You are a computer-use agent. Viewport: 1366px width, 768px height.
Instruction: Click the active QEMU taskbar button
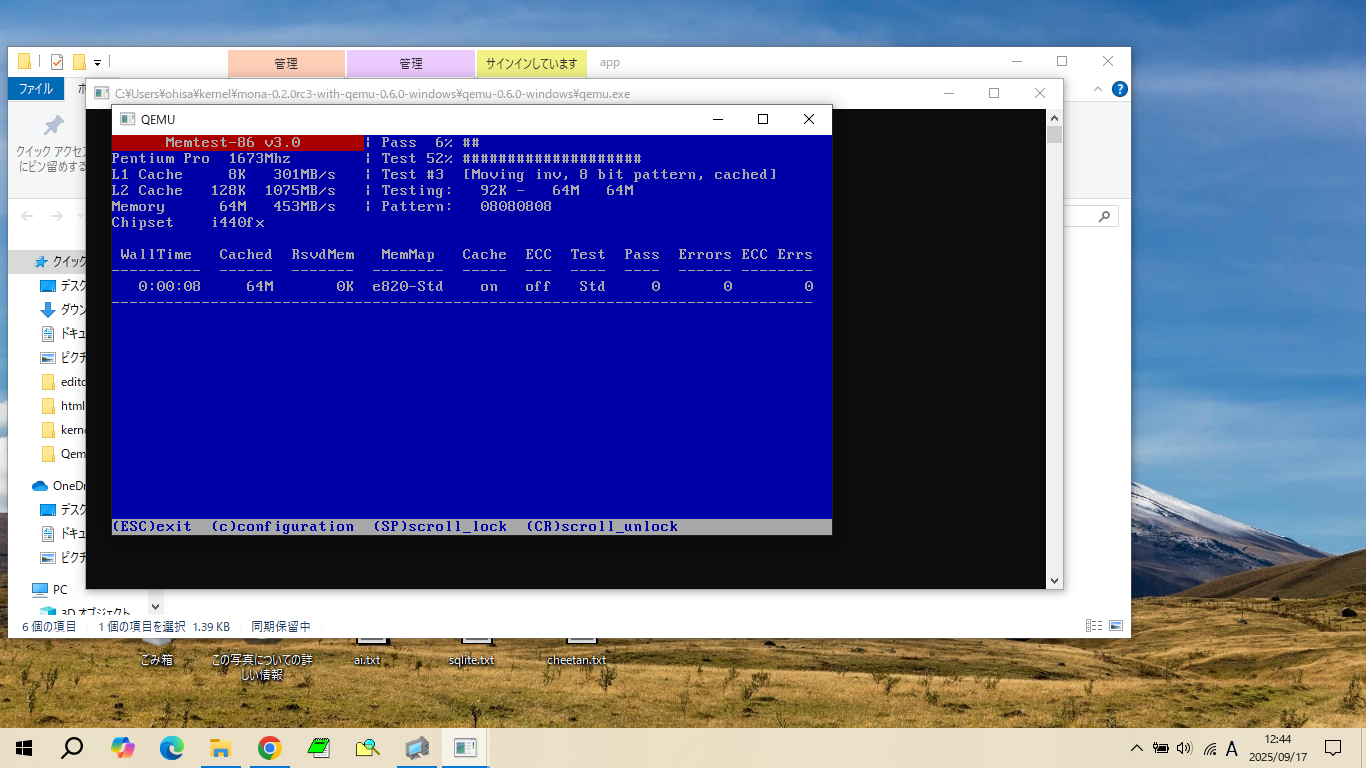pos(466,748)
